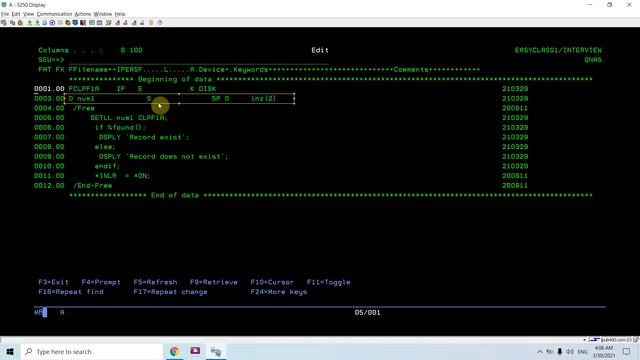640x360 pixels.
Task: Click the dark maroon toolbar icon
Action: (x=83, y=22)
